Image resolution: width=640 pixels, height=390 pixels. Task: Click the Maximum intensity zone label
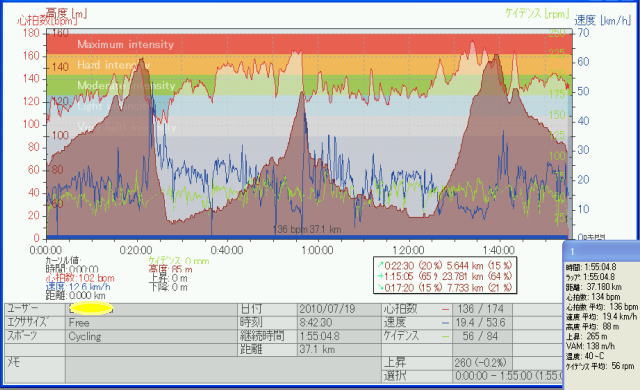[x=125, y=44]
